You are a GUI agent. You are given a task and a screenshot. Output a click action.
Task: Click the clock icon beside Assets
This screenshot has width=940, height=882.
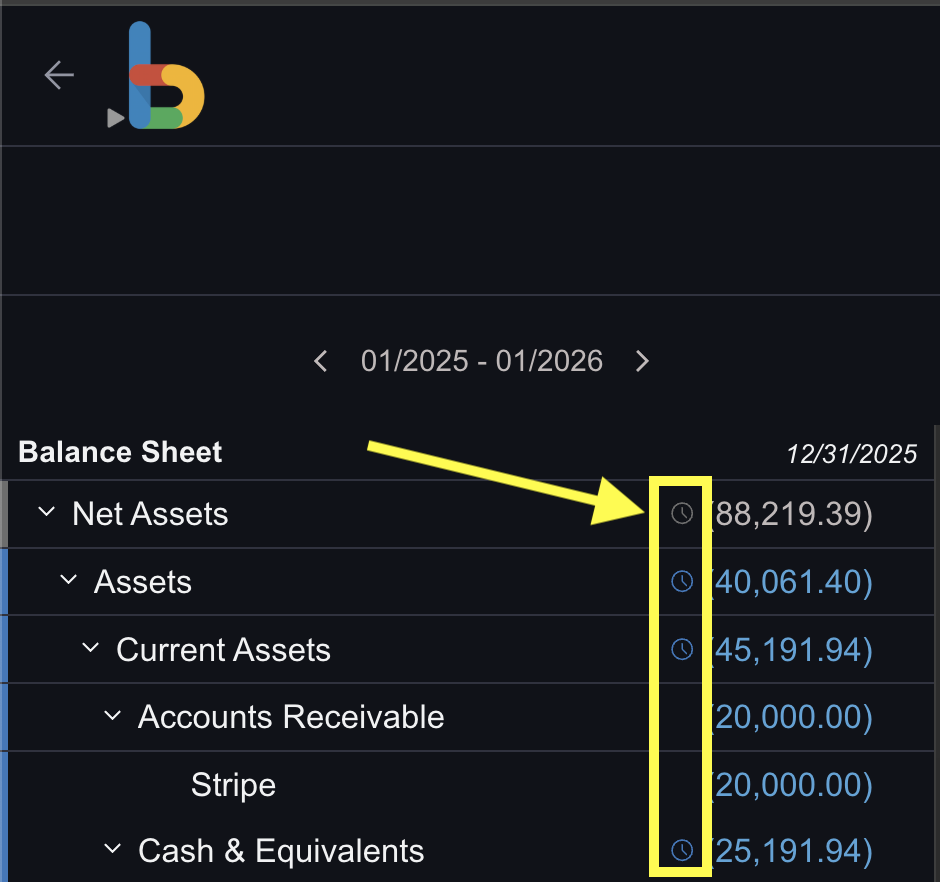point(680,582)
